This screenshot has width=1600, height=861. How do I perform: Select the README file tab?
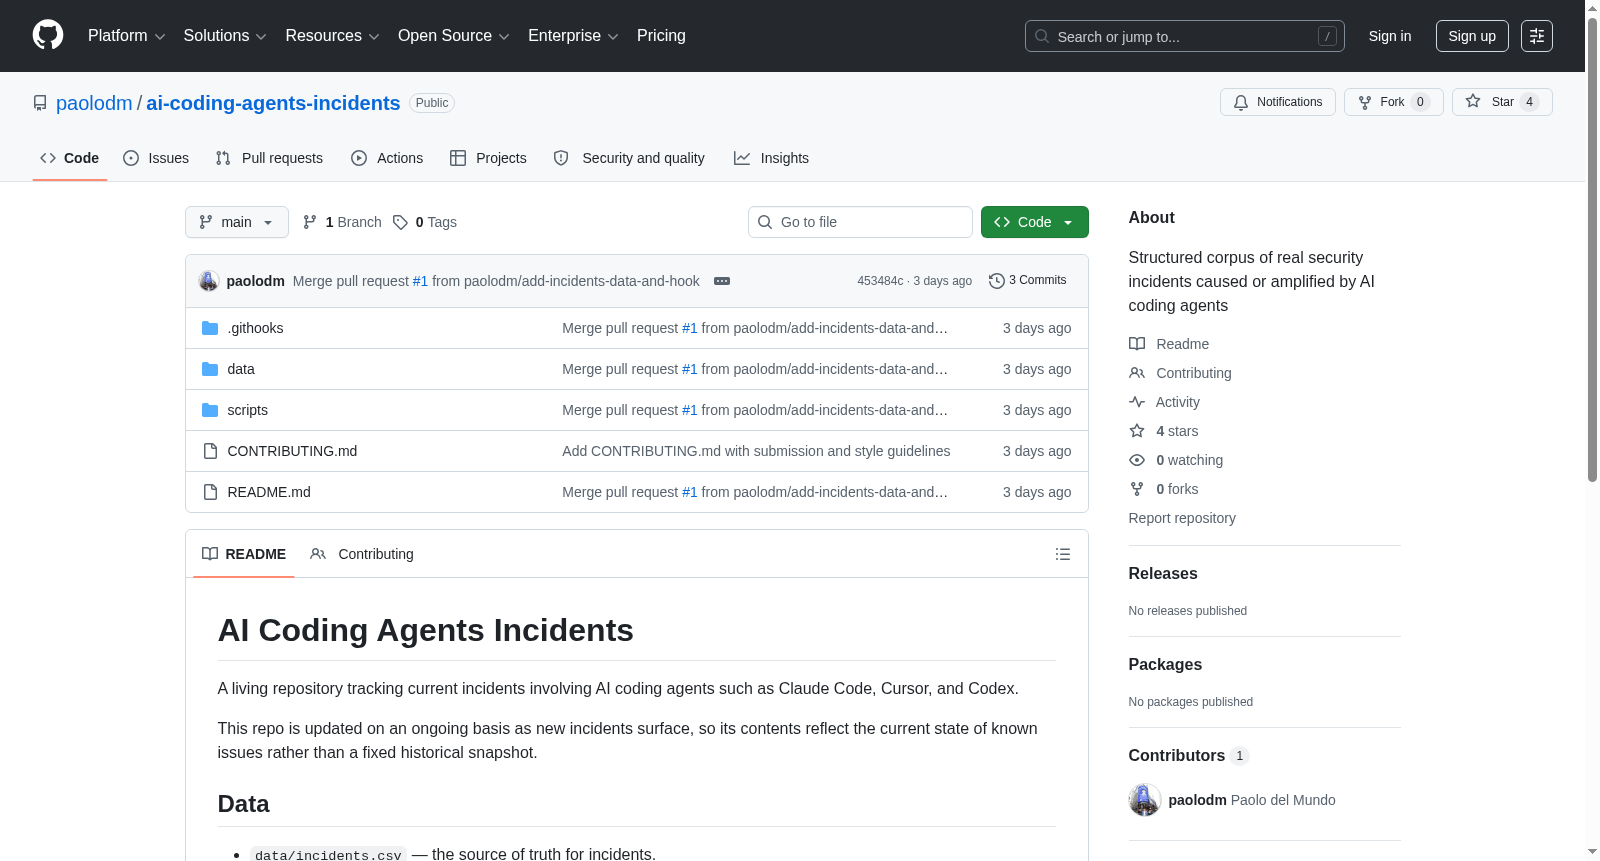click(244, 554)
